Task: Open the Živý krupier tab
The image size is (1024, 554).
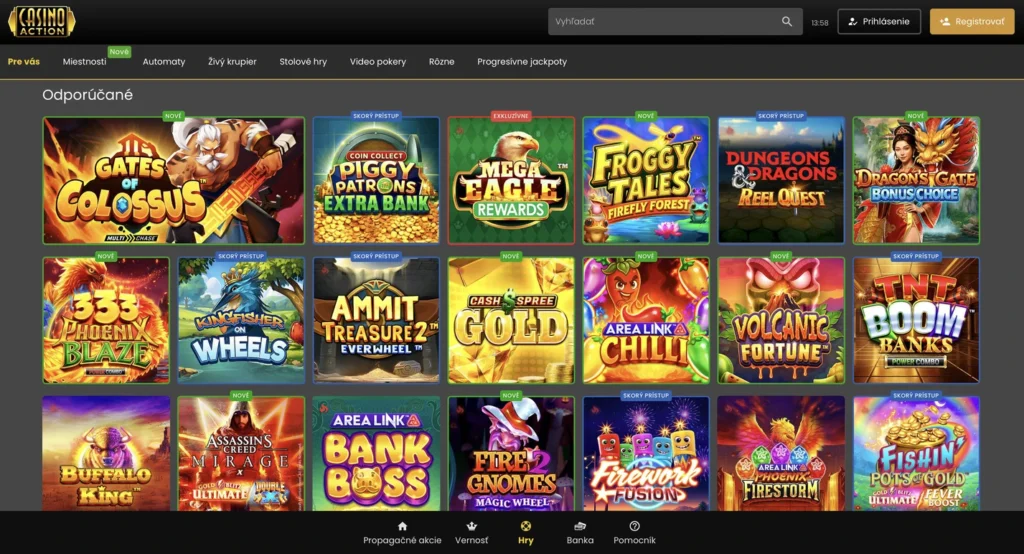Action: coord(232,61)
